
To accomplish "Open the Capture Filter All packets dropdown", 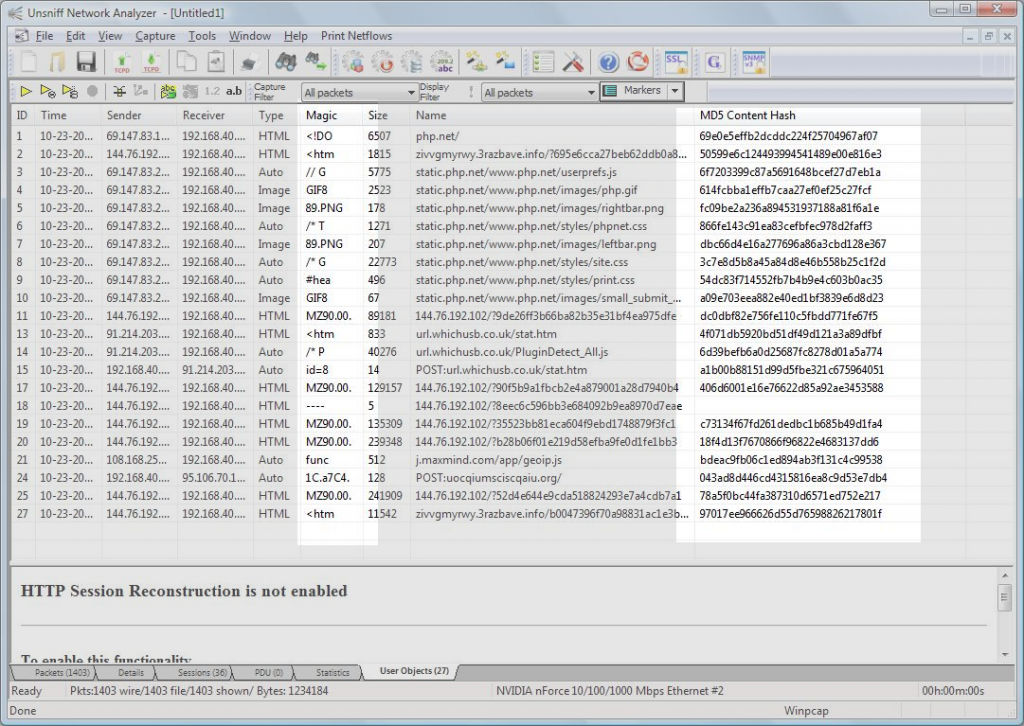I will coord(359,92).
